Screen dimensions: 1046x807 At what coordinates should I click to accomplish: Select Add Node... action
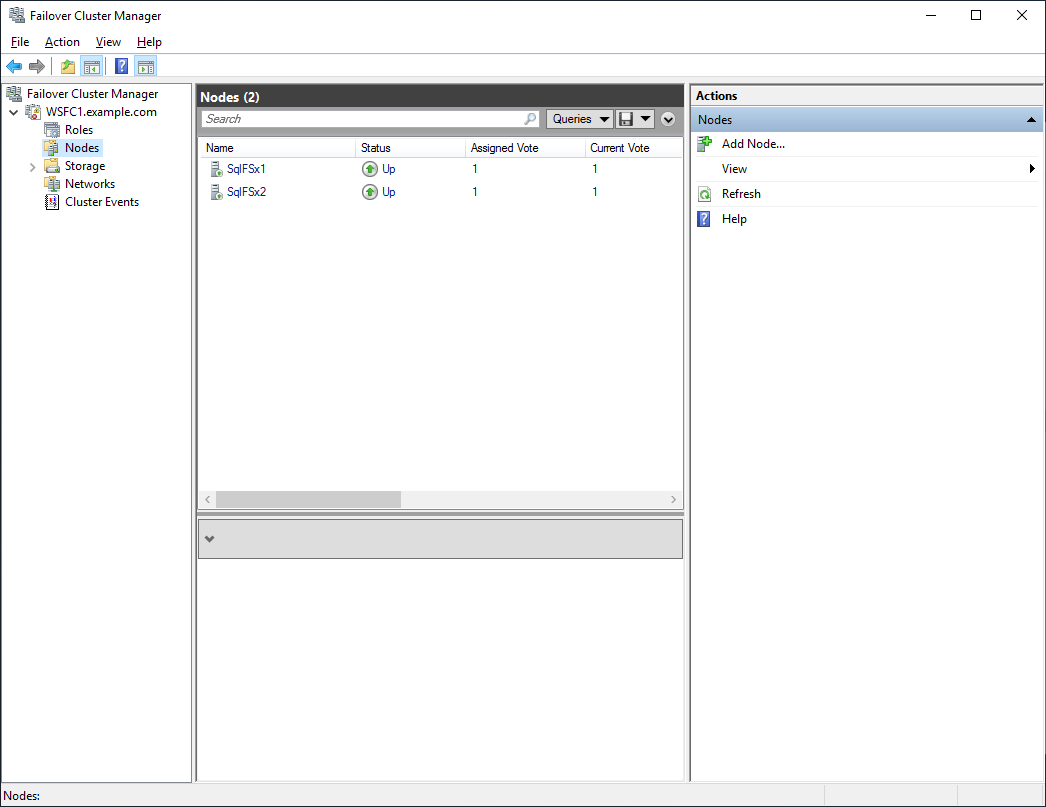tap(753, 144)
